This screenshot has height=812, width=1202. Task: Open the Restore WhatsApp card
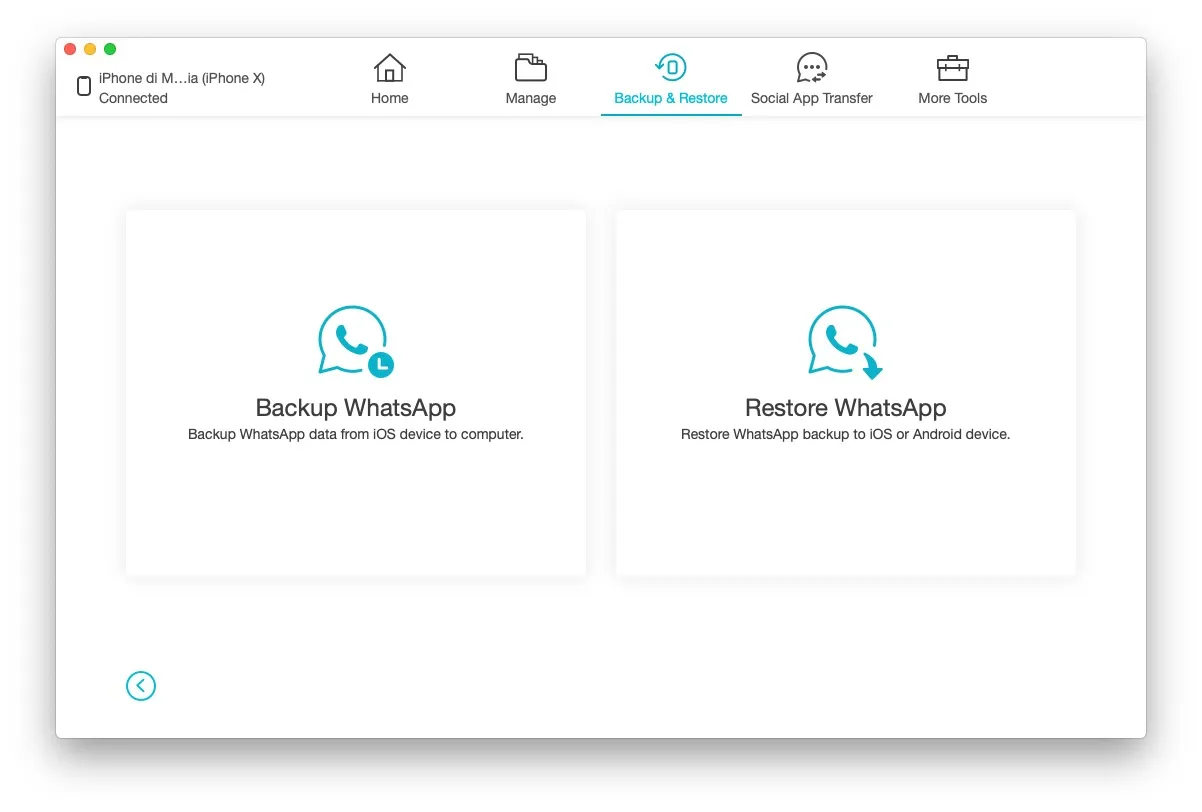pos(844,392)
